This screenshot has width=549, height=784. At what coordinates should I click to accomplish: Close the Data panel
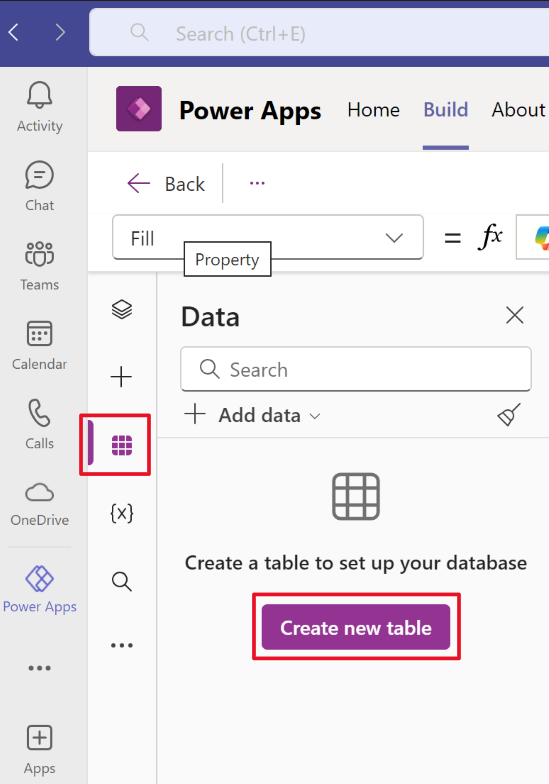pyautogui.click(x=514, y=316)
